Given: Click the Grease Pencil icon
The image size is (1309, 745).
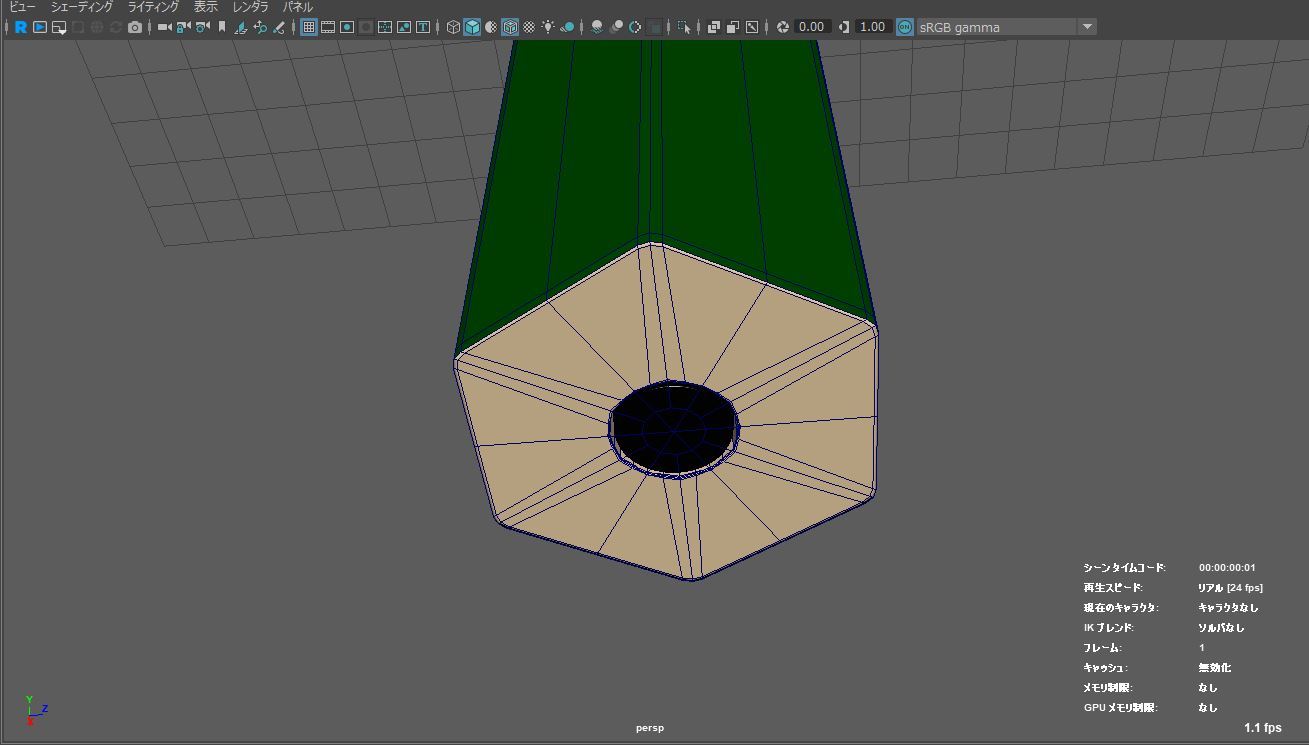Looking at the screenshot, I should pos(279,27).
